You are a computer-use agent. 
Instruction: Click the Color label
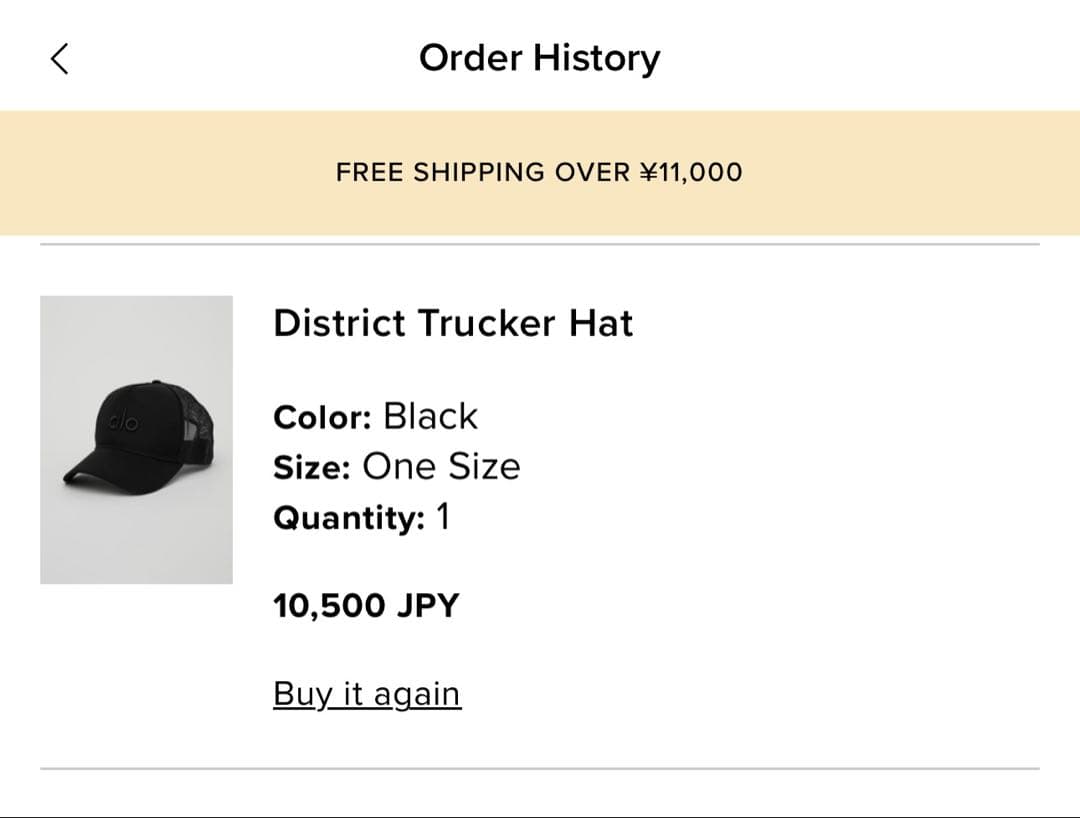point(322,417)
